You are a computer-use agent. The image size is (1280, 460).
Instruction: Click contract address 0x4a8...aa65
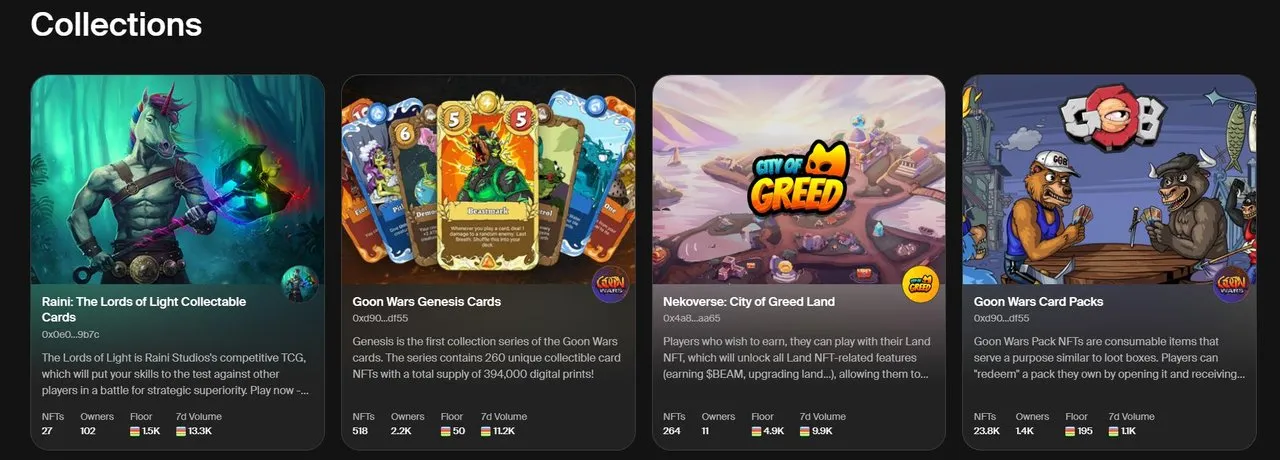pyautogui.click(x=693, y=318)
